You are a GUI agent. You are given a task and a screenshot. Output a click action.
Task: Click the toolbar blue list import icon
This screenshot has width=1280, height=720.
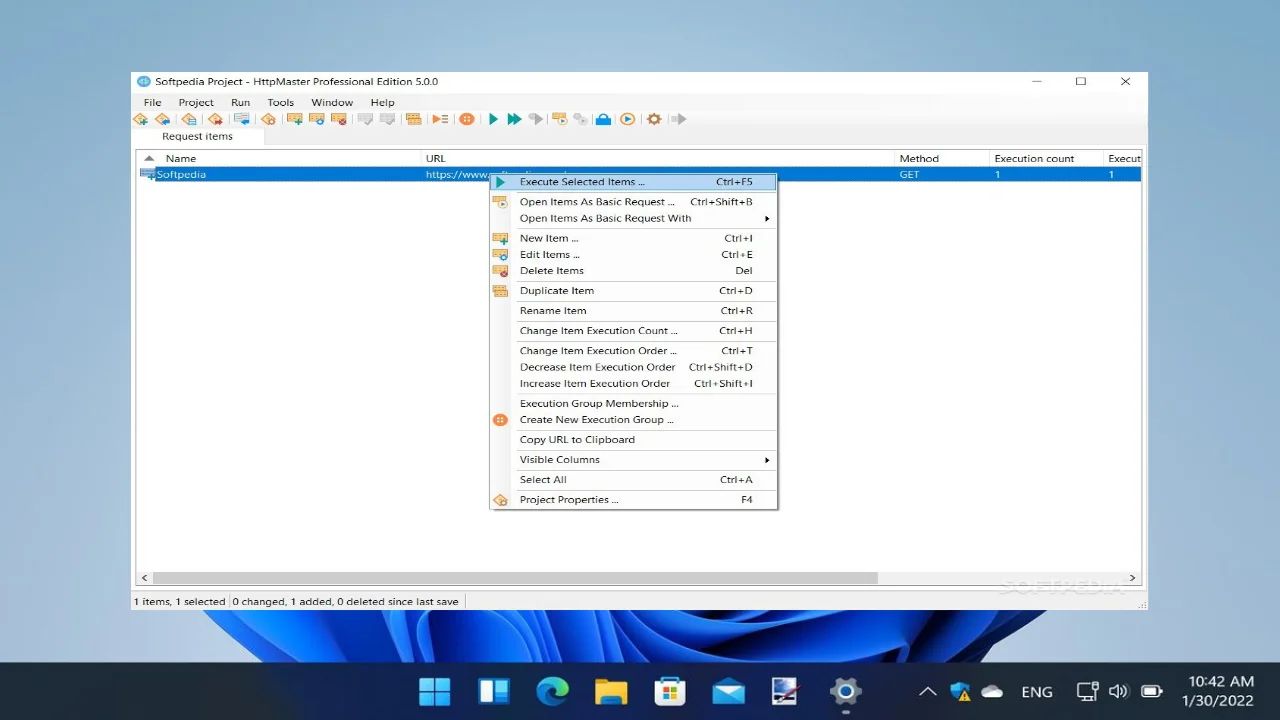[241, 119]
